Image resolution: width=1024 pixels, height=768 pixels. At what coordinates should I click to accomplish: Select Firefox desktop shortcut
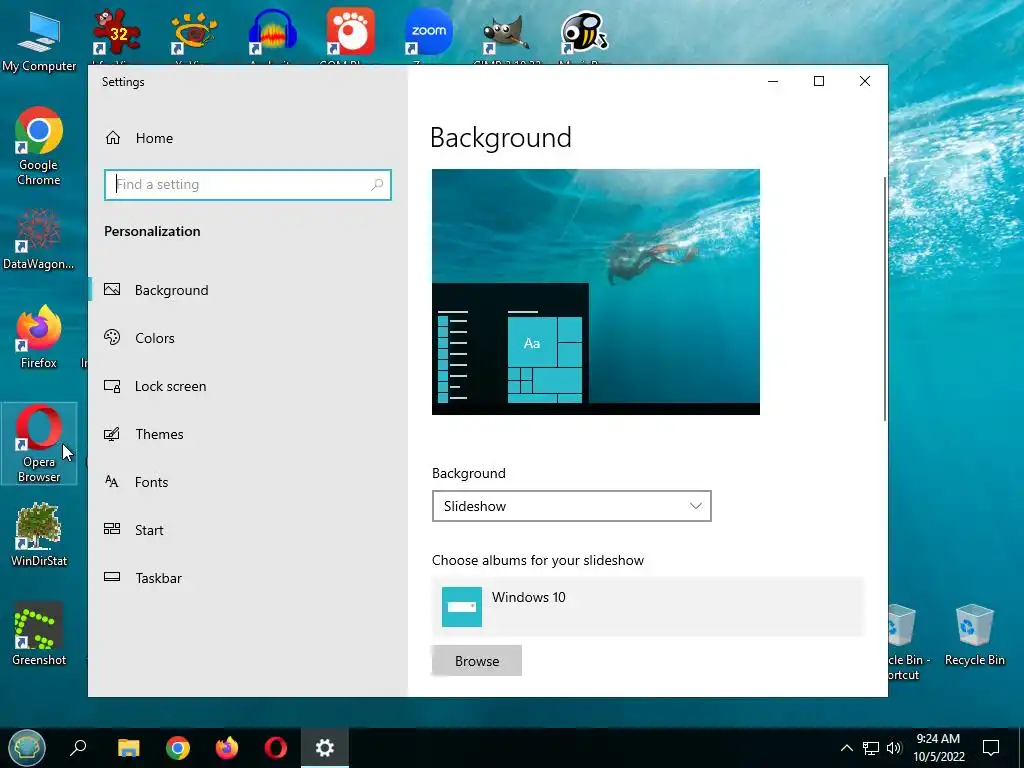[39, 337]
